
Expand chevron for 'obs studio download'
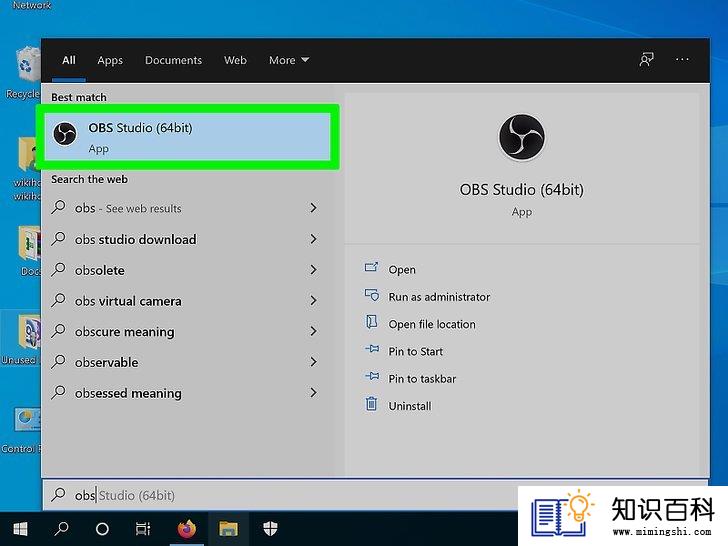point(313,239)
